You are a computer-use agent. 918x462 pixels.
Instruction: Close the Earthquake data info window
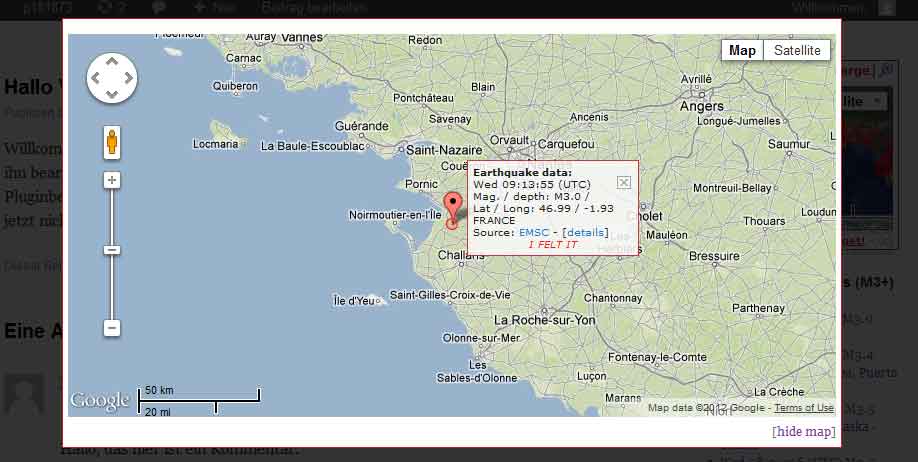624,183
